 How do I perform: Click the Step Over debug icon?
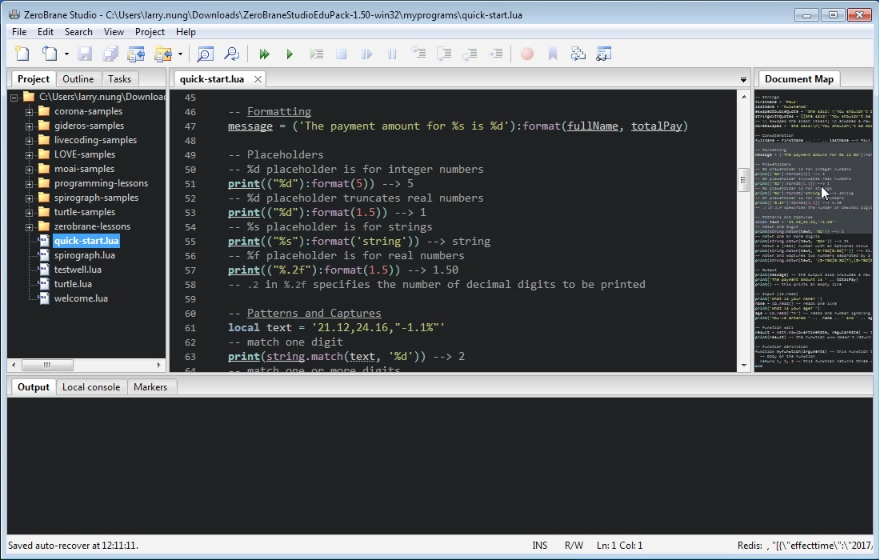coord(444,54)
